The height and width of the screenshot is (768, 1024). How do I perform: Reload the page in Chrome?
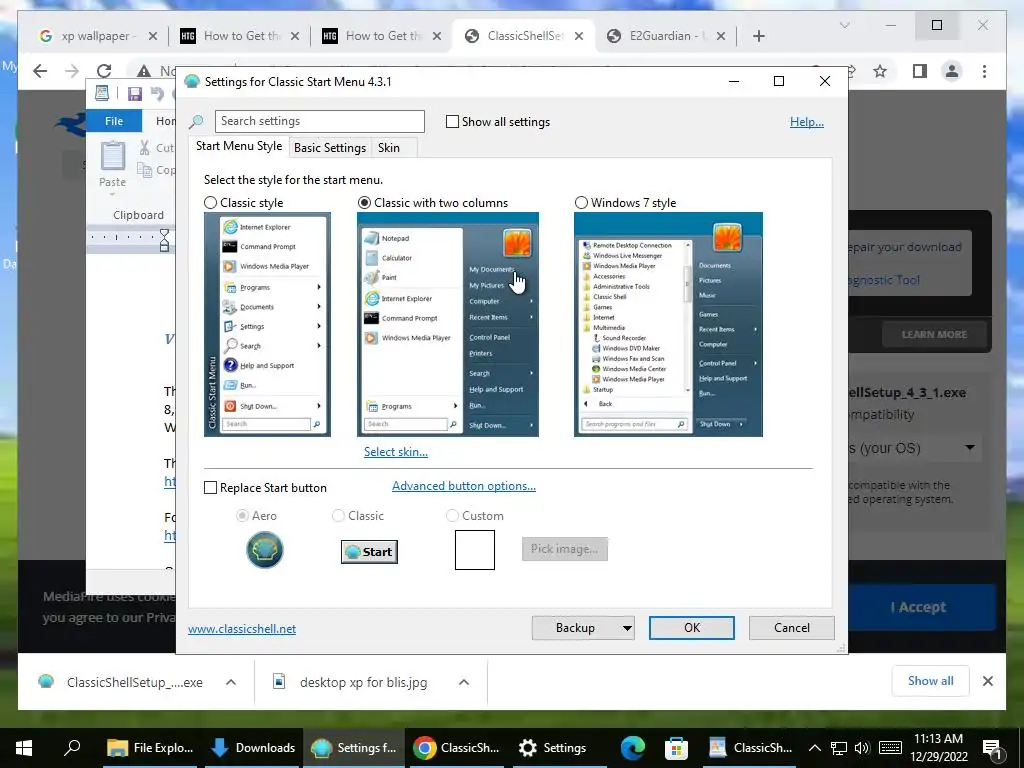104,71
